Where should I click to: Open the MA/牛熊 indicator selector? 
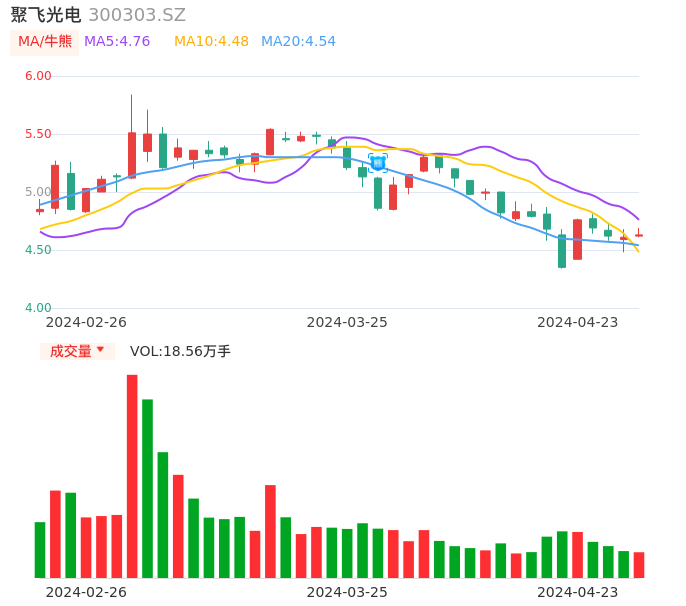point(45,42)
